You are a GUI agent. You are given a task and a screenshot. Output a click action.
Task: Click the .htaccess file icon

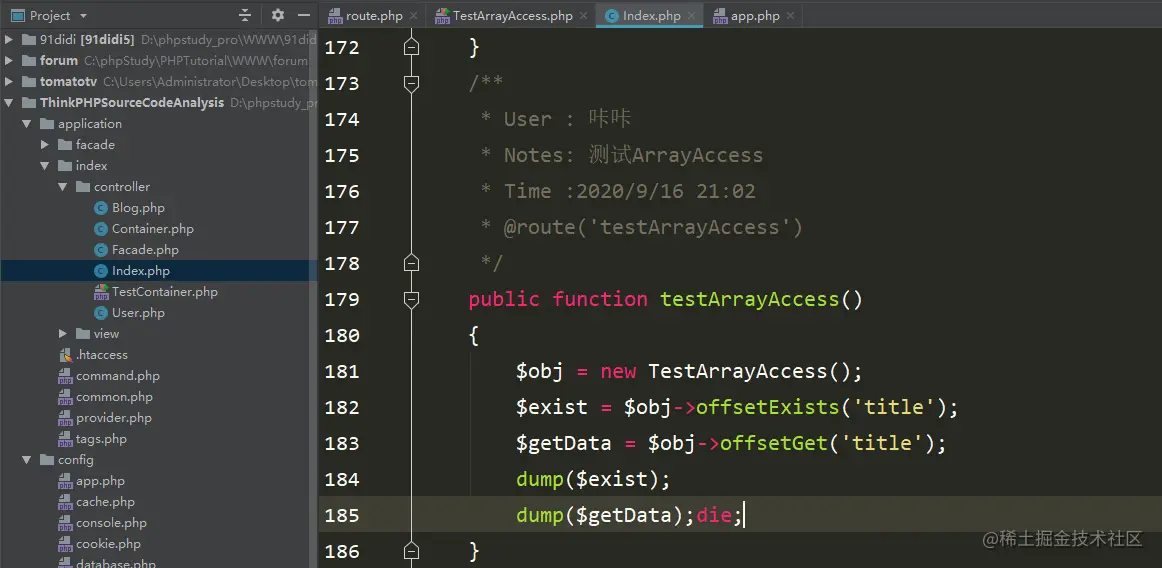click(x=65, y=354)
